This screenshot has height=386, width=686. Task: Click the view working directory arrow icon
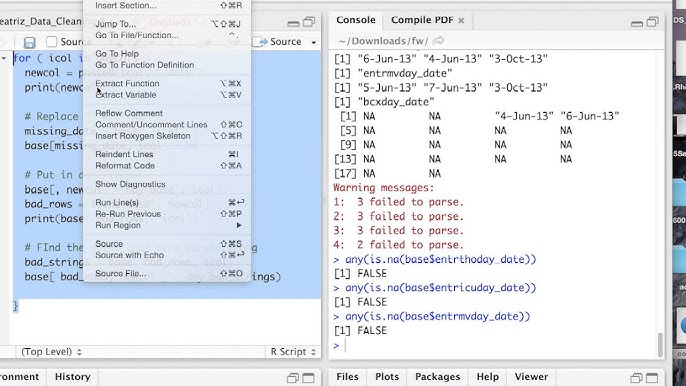click(x=438, y=41)
